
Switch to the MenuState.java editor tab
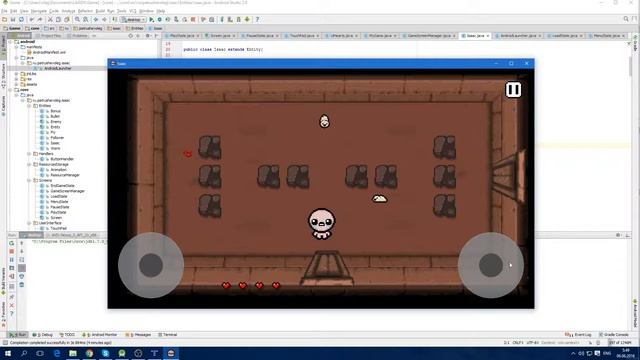(607, 36)
